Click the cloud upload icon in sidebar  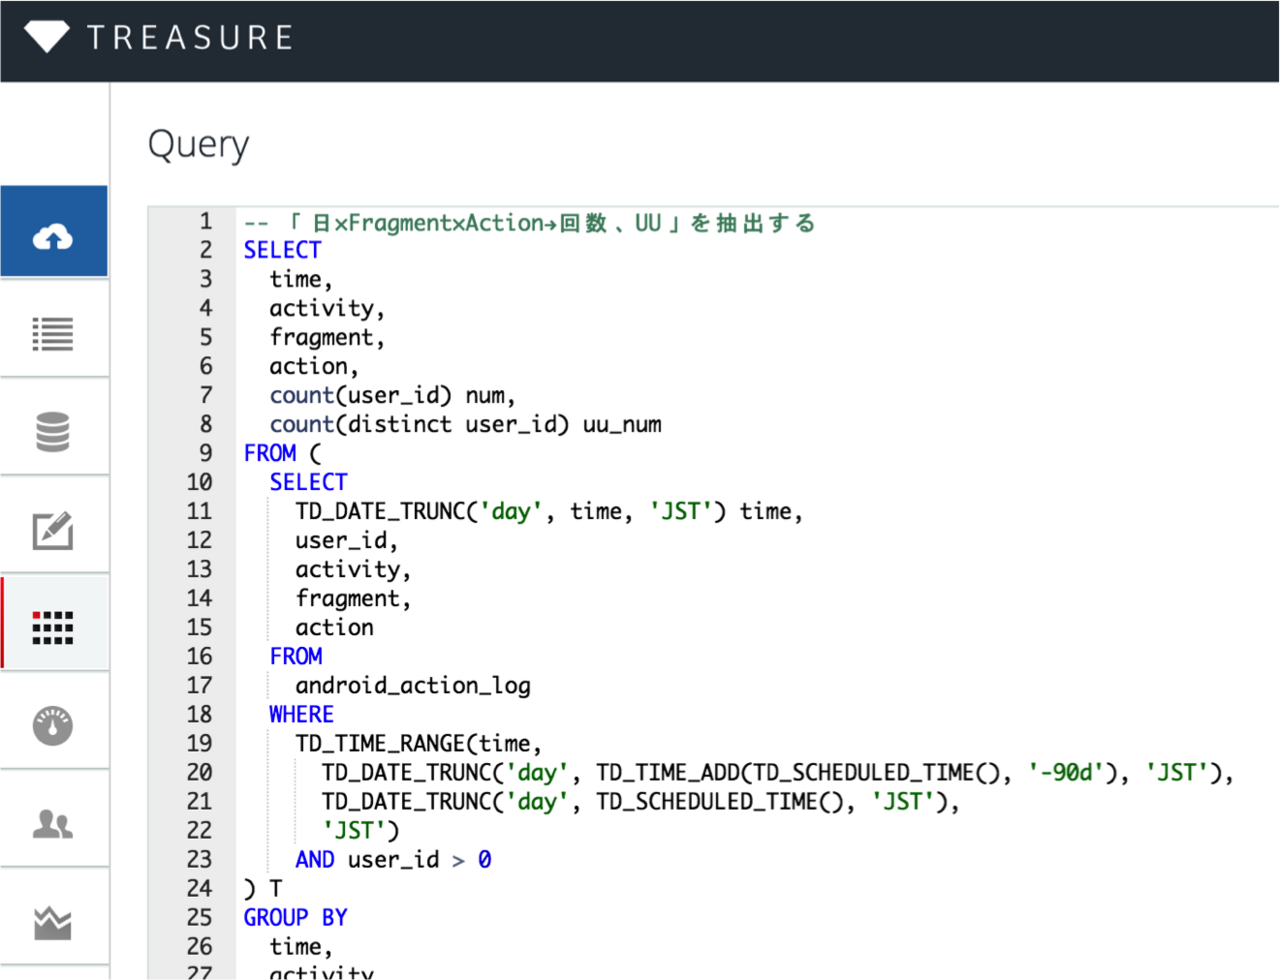pyautogui.click(x=53, y=236)
